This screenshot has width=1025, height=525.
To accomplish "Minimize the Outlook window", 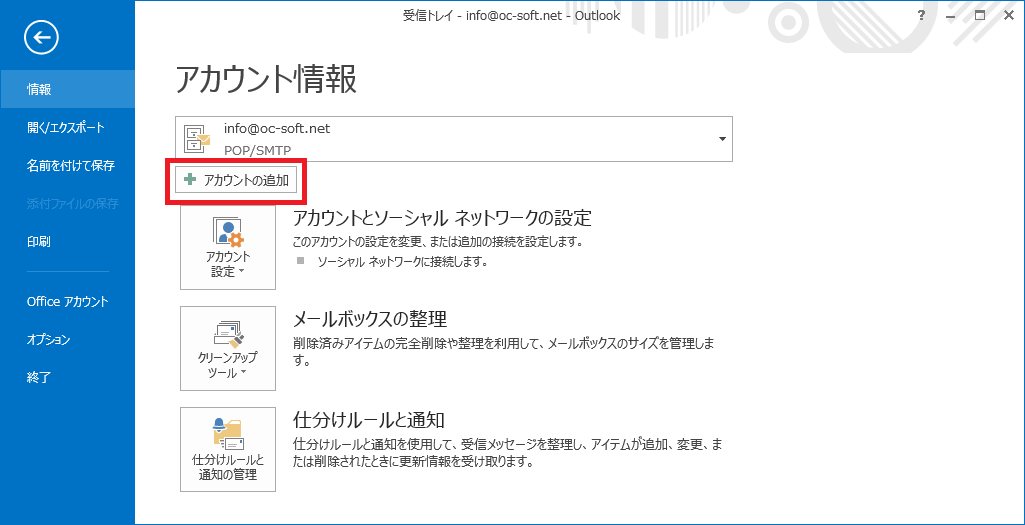I will click(x=950, y=16).
